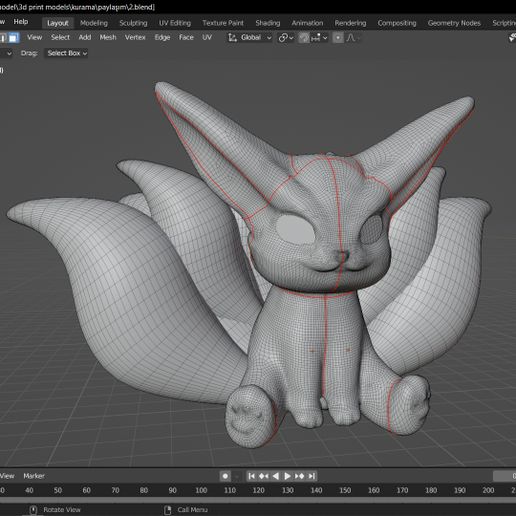Open the viewport View menu
The image size is (516, 516).
(x=35, y=38)
